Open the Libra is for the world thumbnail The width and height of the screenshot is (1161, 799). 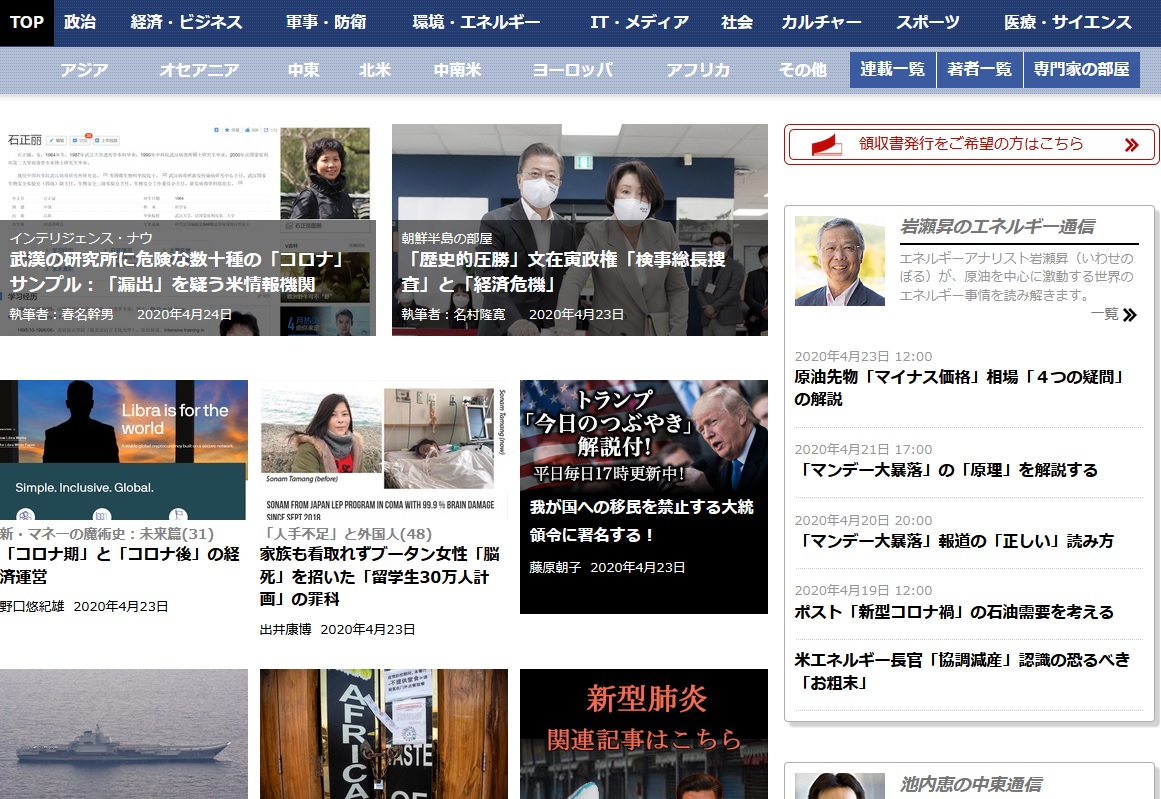(124, 449)
